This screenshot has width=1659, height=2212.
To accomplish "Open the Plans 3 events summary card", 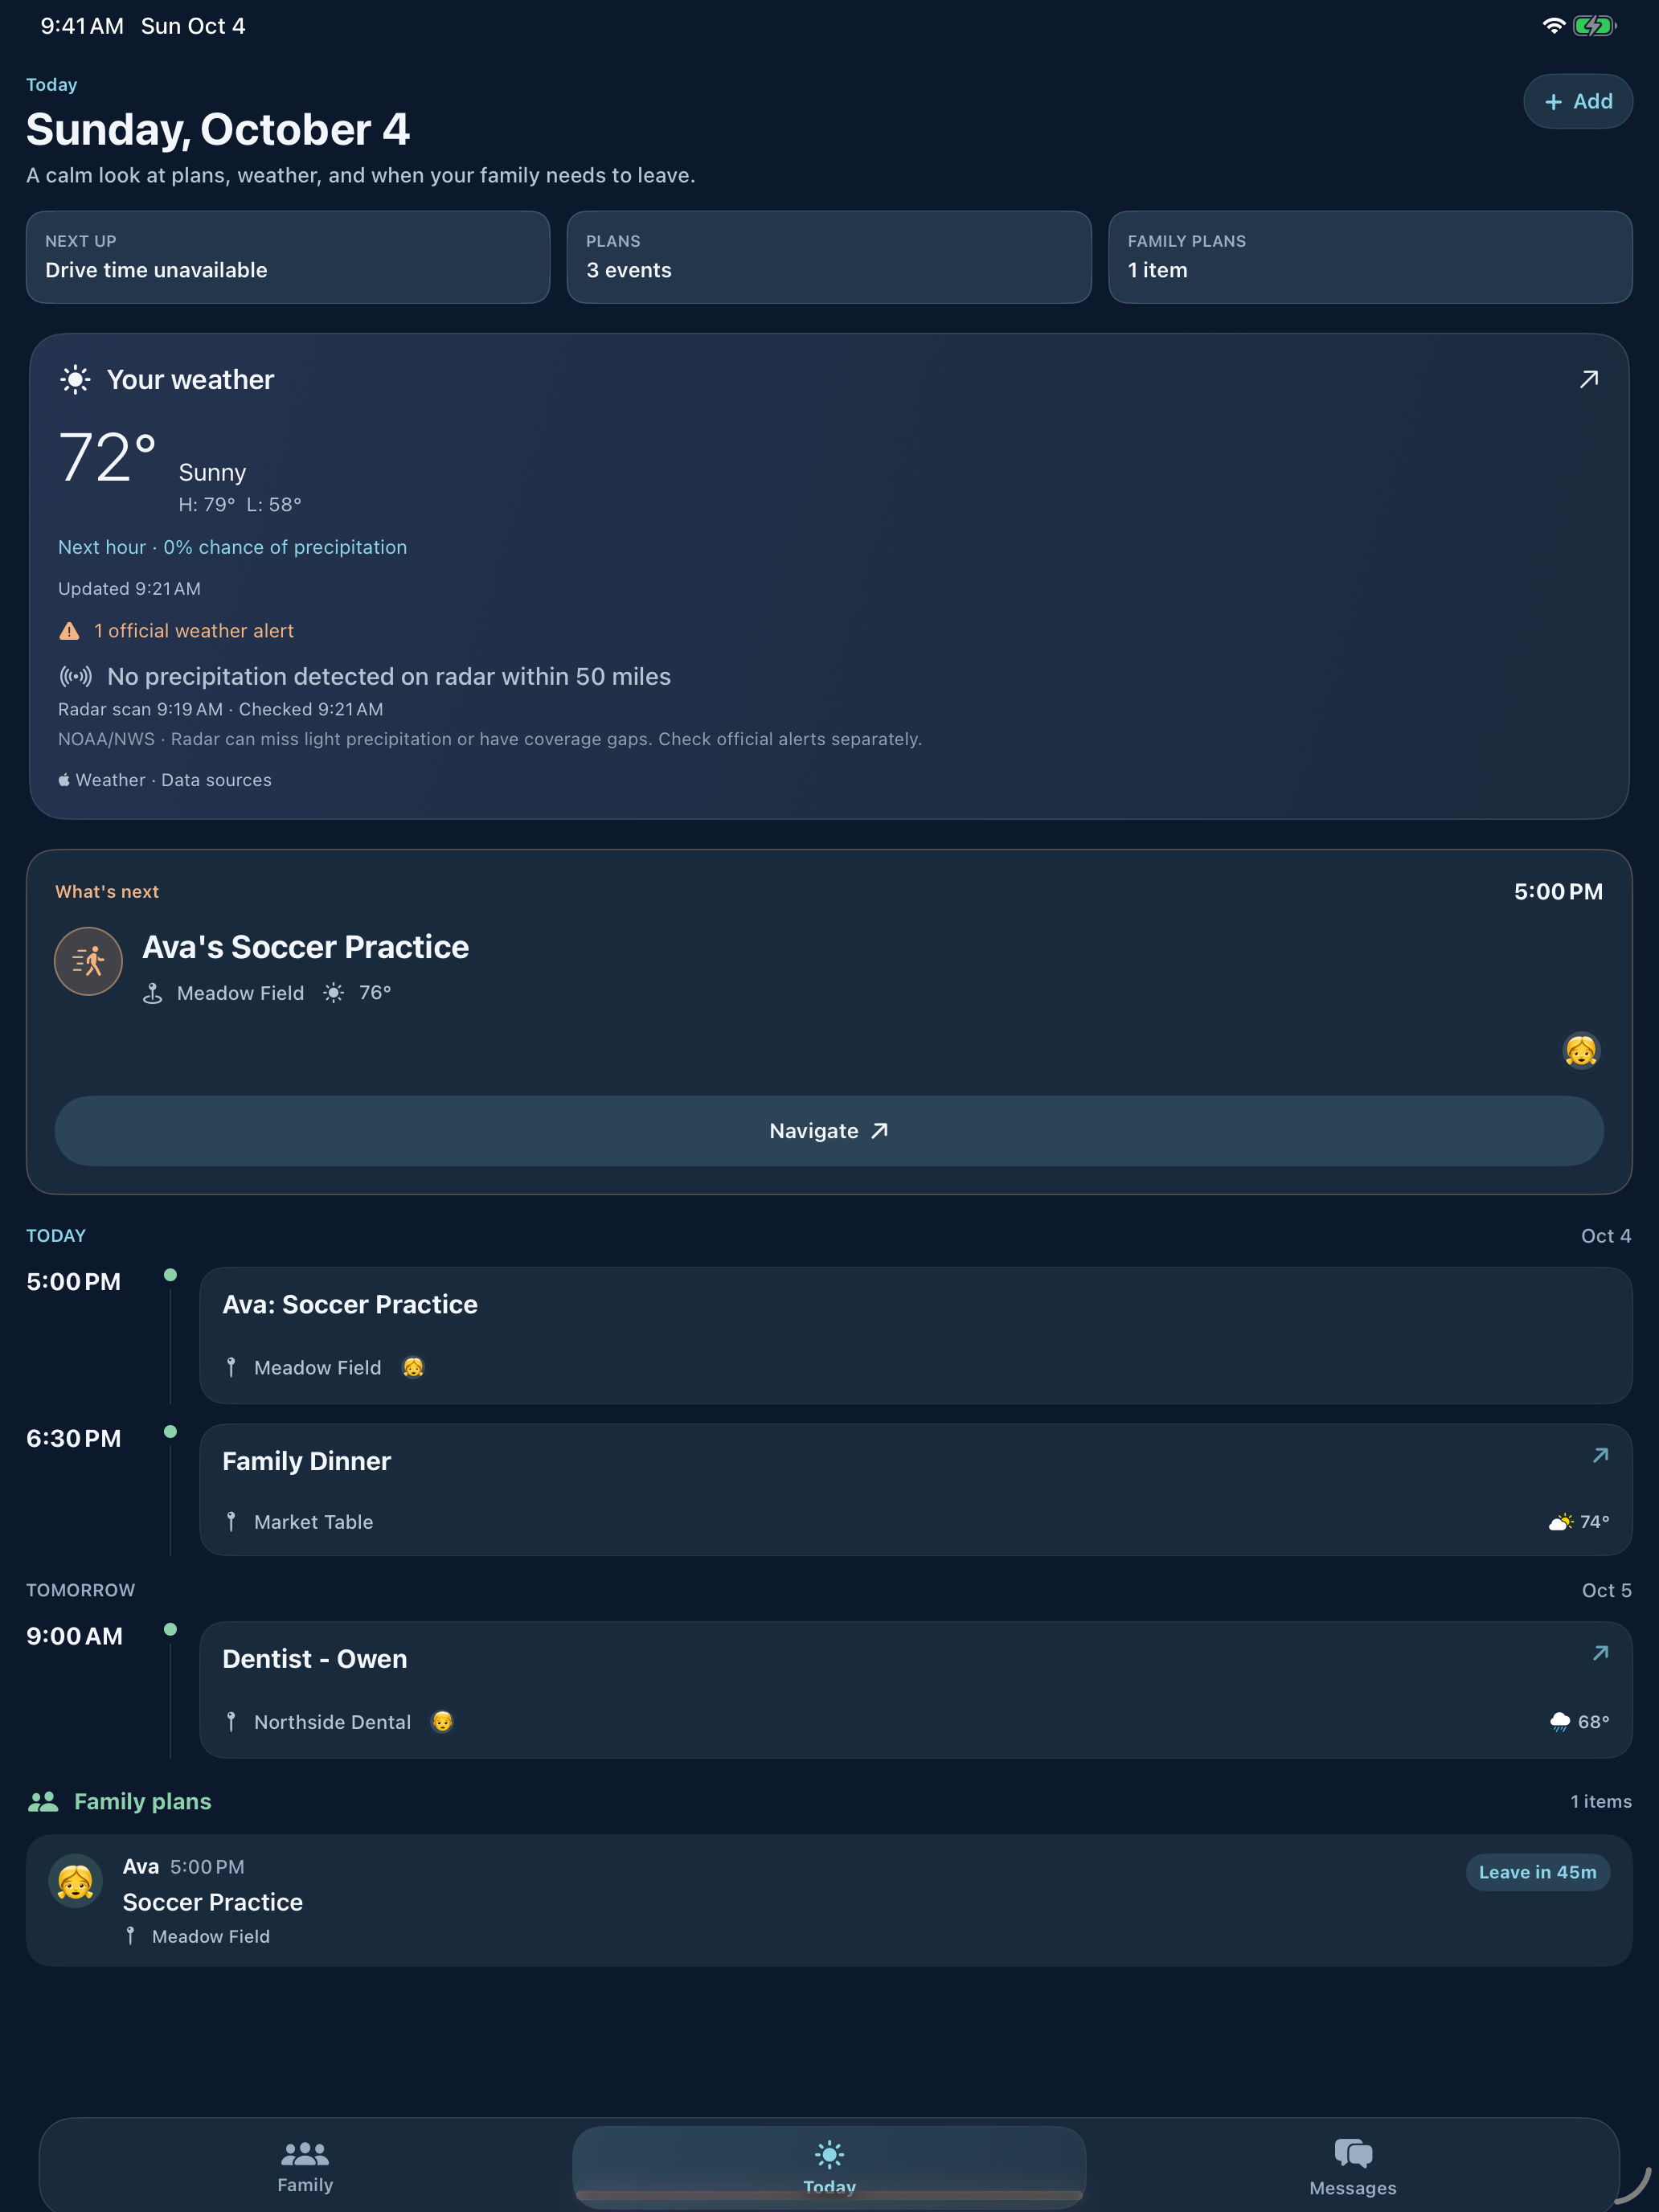I will point(829,257).
